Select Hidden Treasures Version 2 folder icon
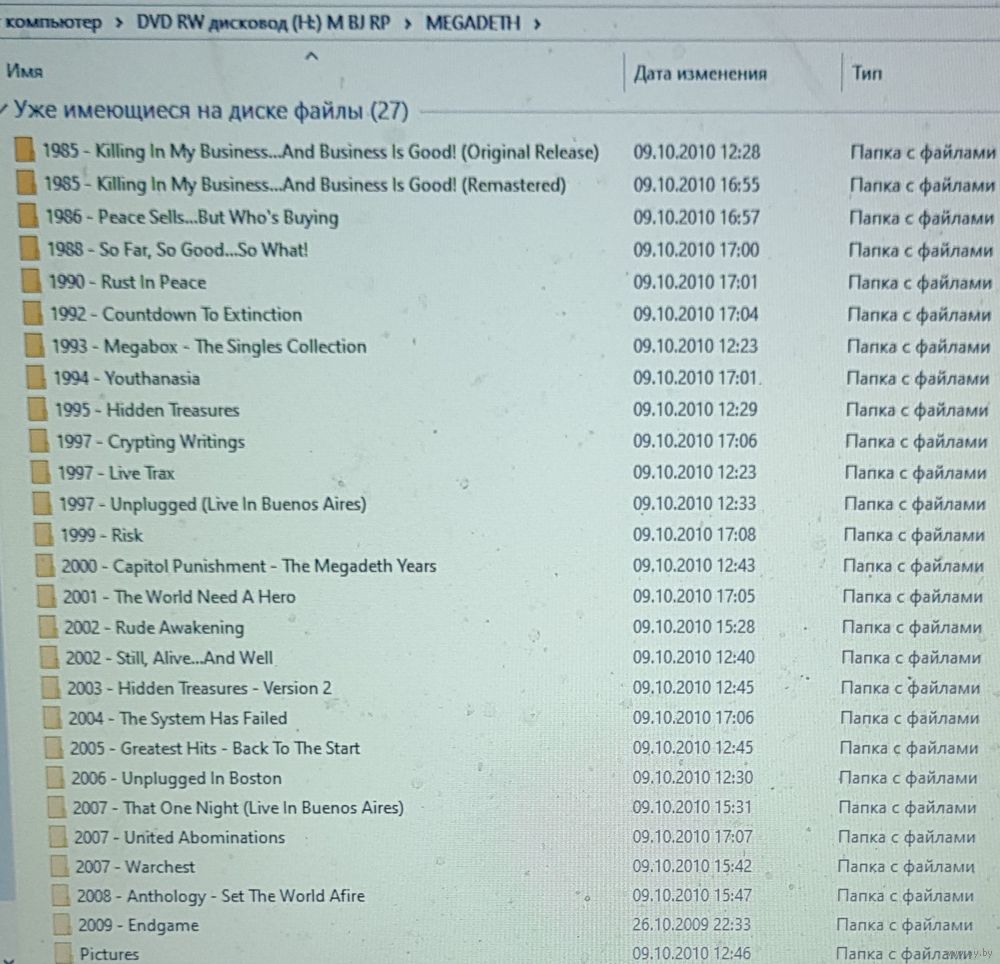Viewport: 1000px width, 964px height. [x=50, y=687]
